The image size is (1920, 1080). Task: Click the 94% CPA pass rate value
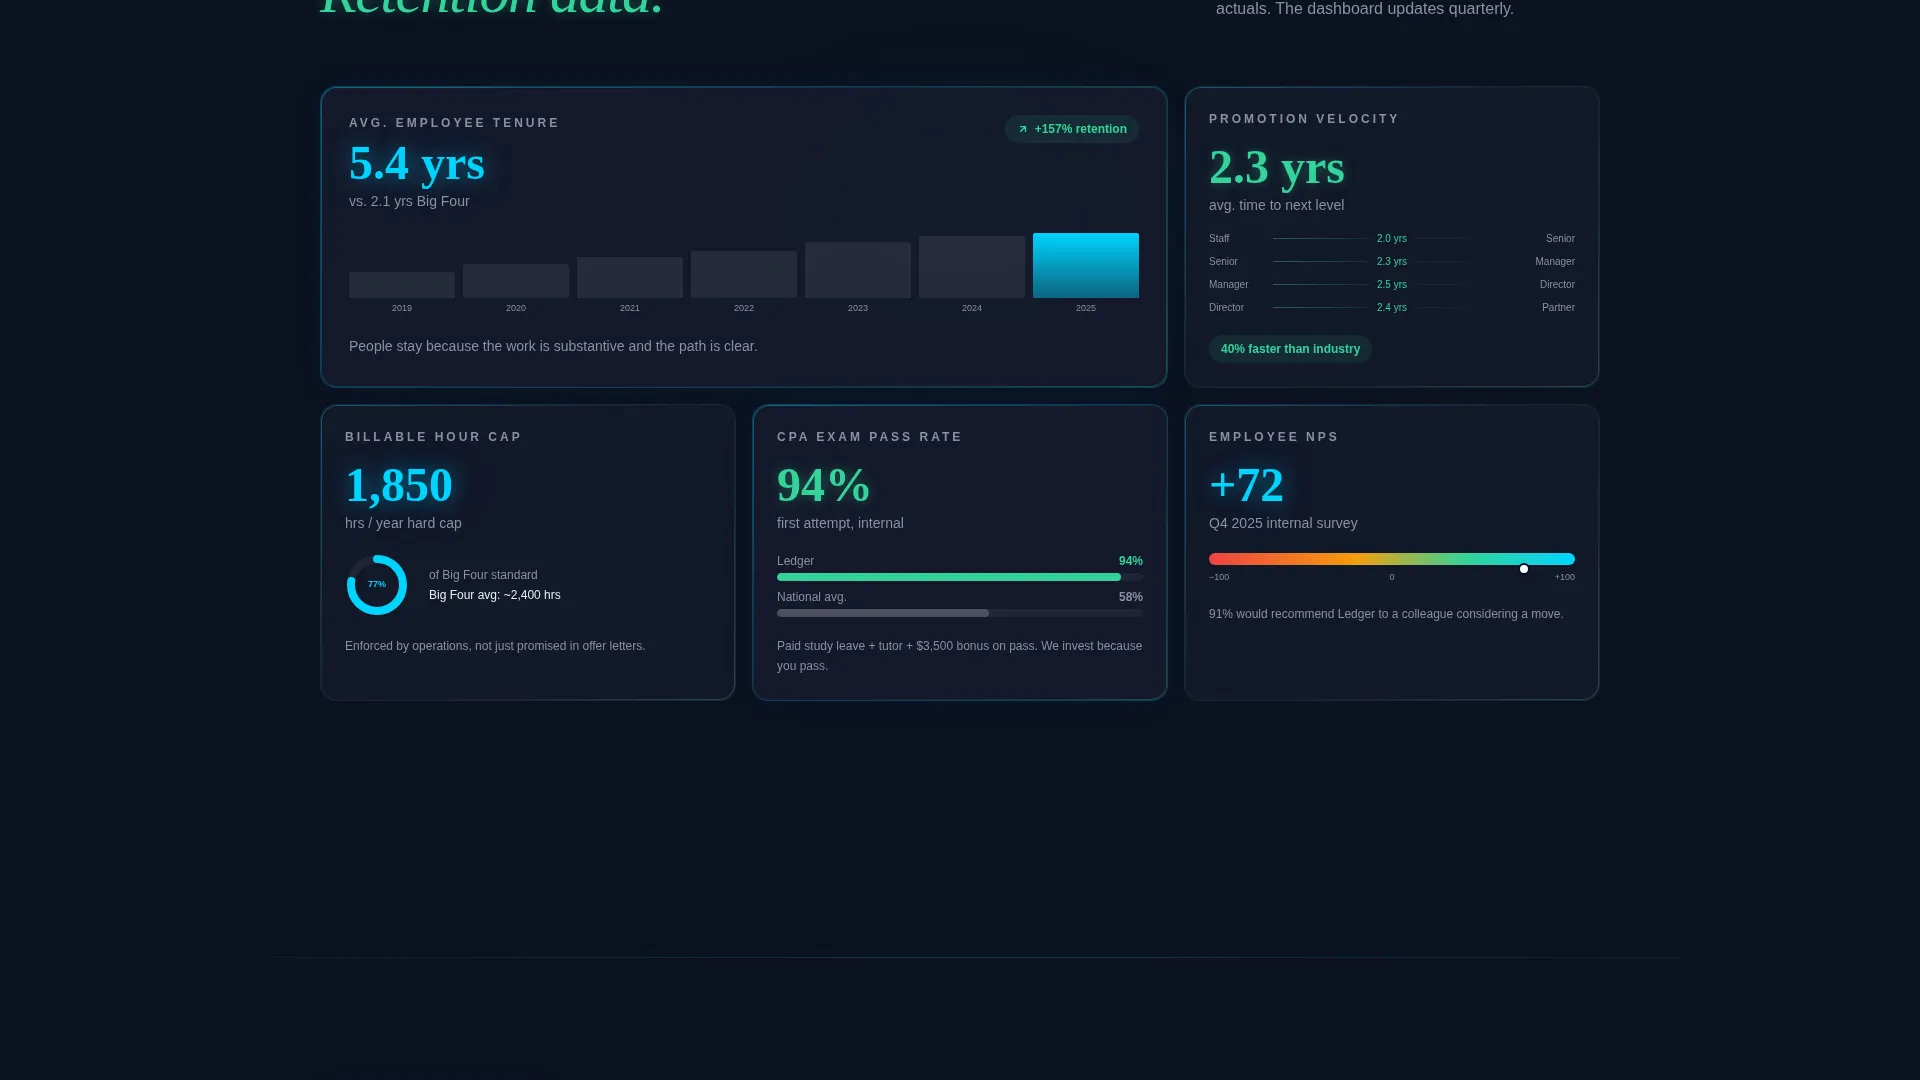pyautogui.click(x=824, y=485)
